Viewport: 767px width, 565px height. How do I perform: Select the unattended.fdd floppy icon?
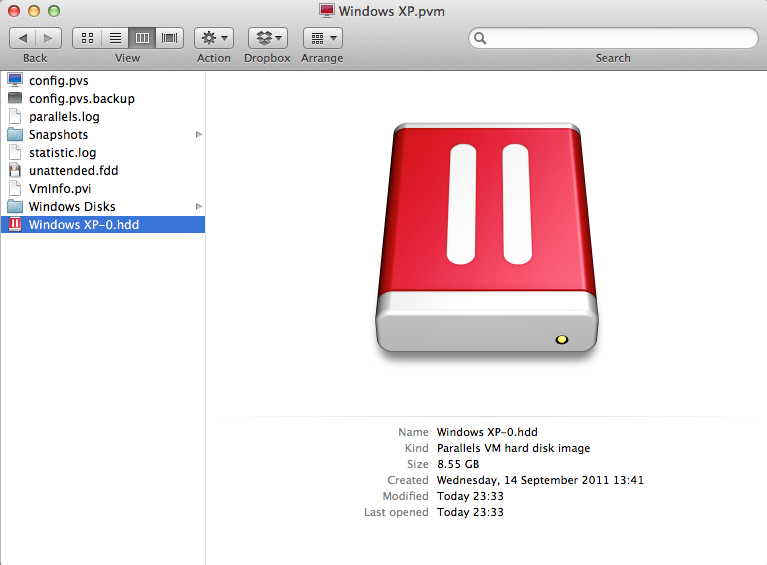(x=15, y=170)
